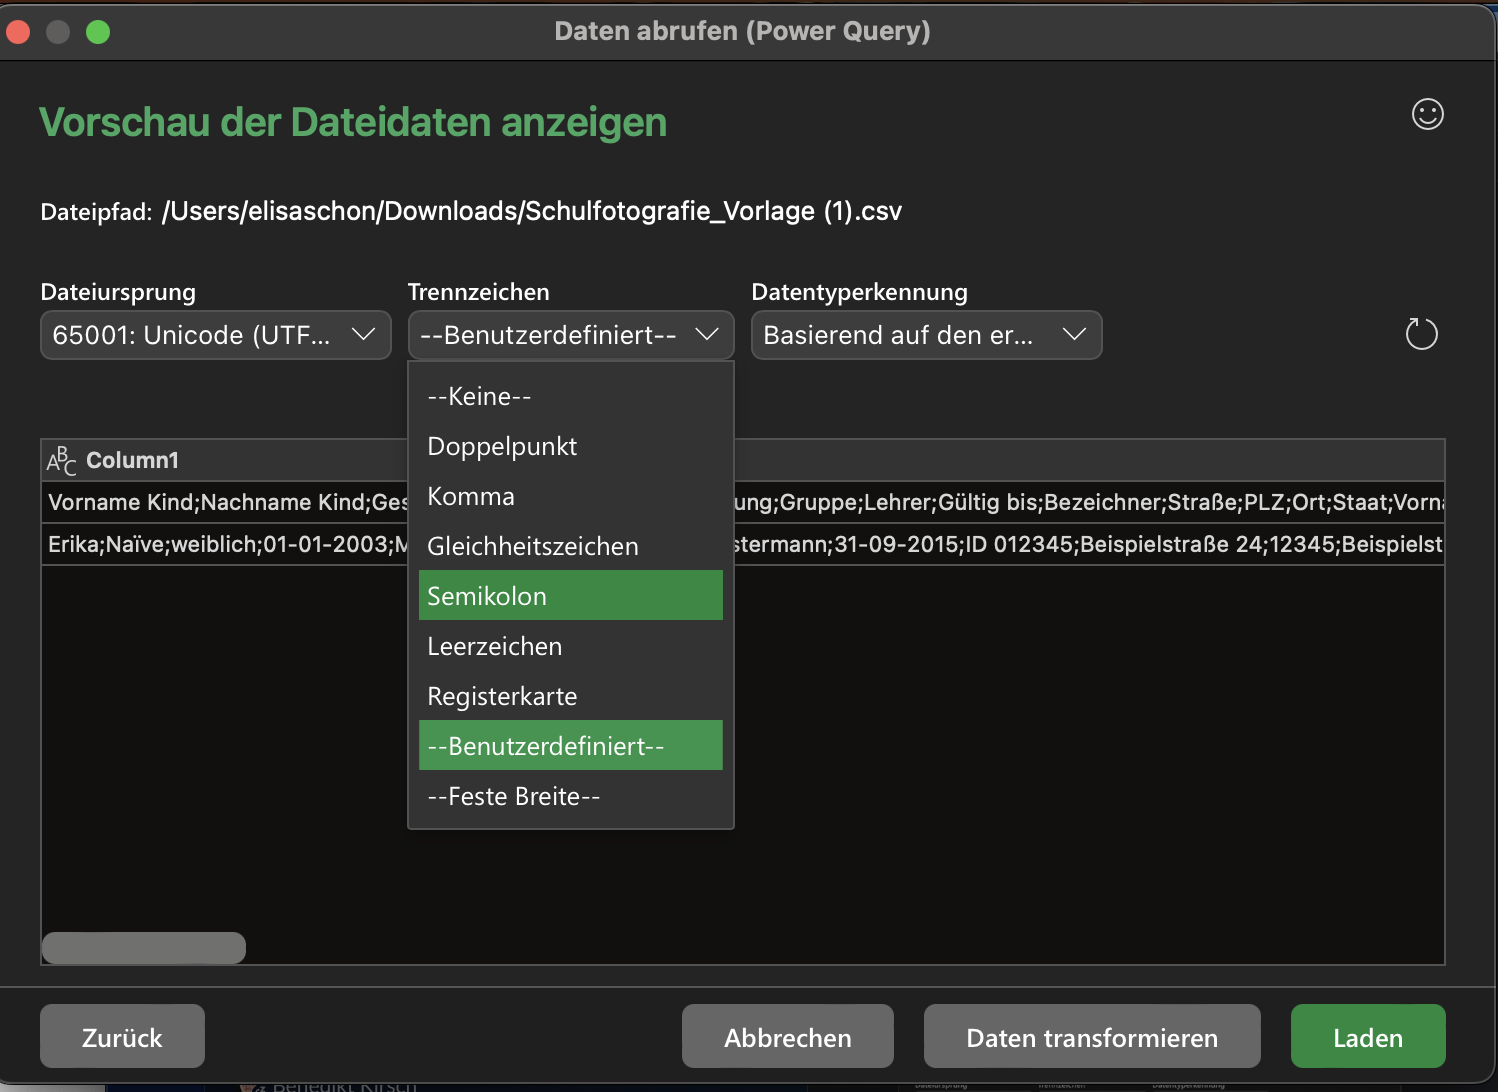Click the smiley feedback icon
This screenshot has width=1498, height=1092.
click(x=1427, y=114)
